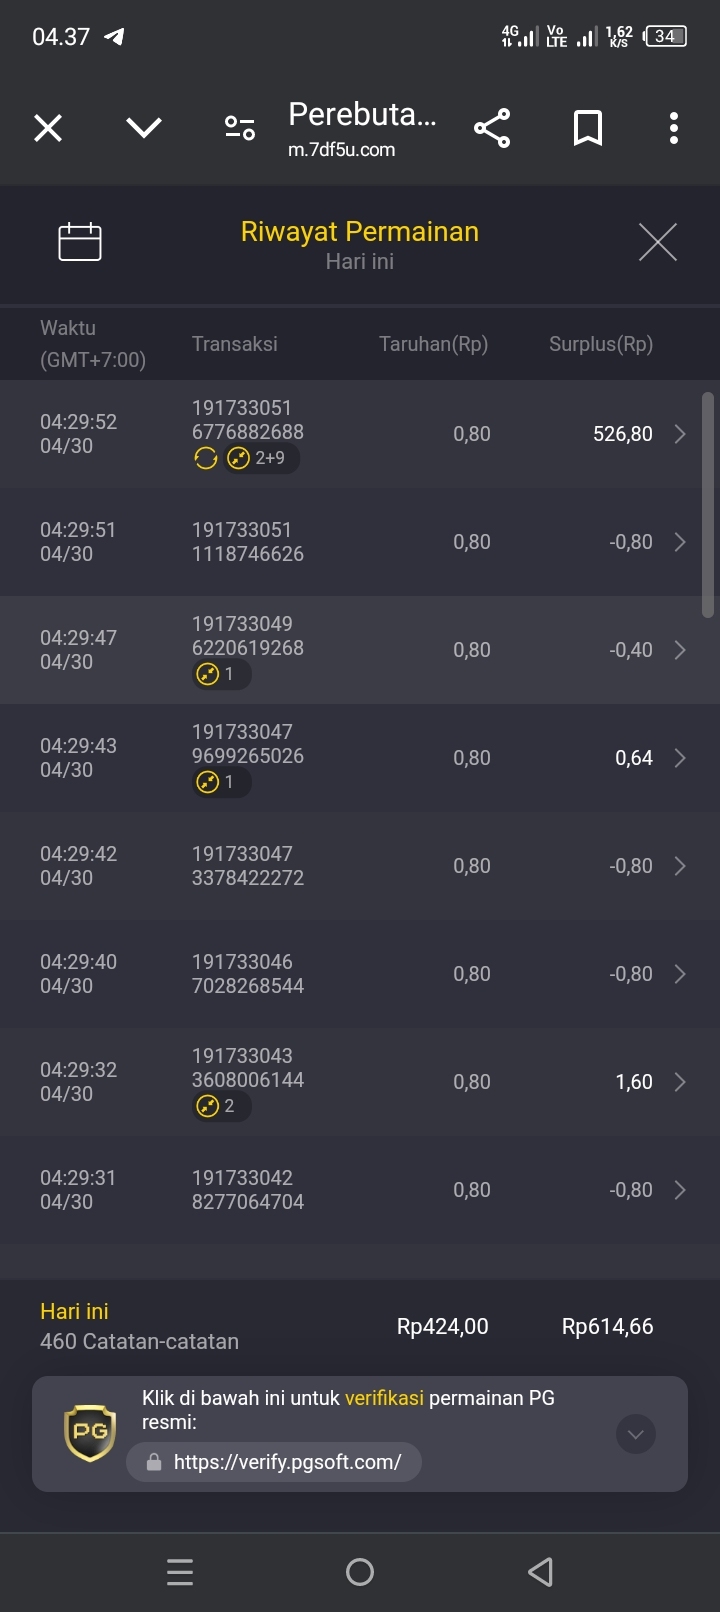Click the yellow verifikasi link text

(384, 1398)
